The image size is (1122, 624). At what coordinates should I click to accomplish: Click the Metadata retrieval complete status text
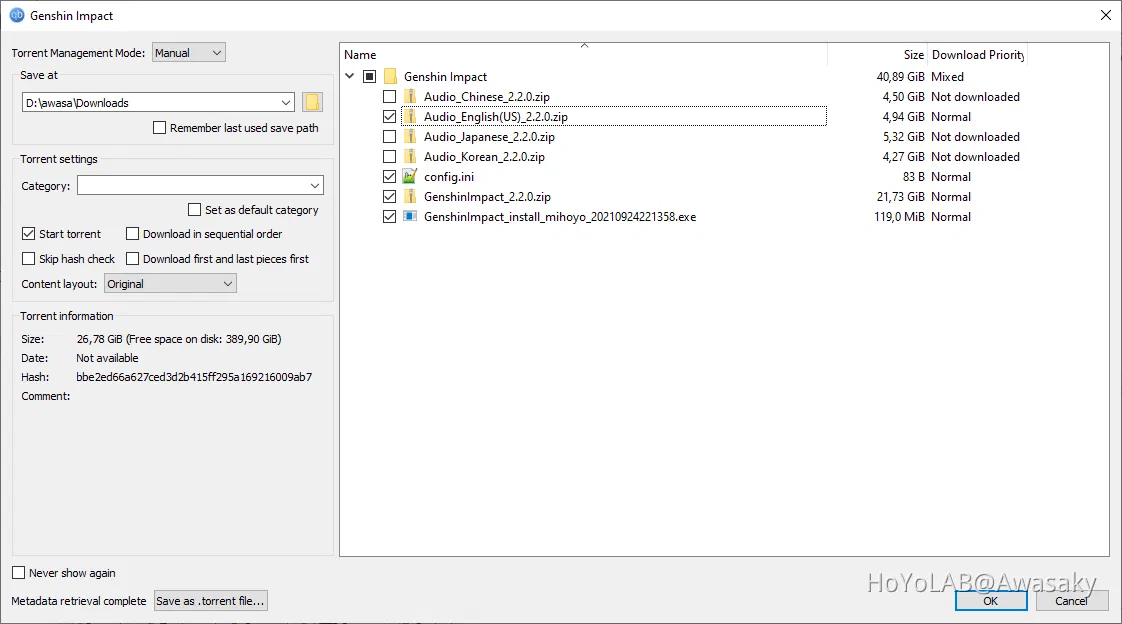[79, 601]
